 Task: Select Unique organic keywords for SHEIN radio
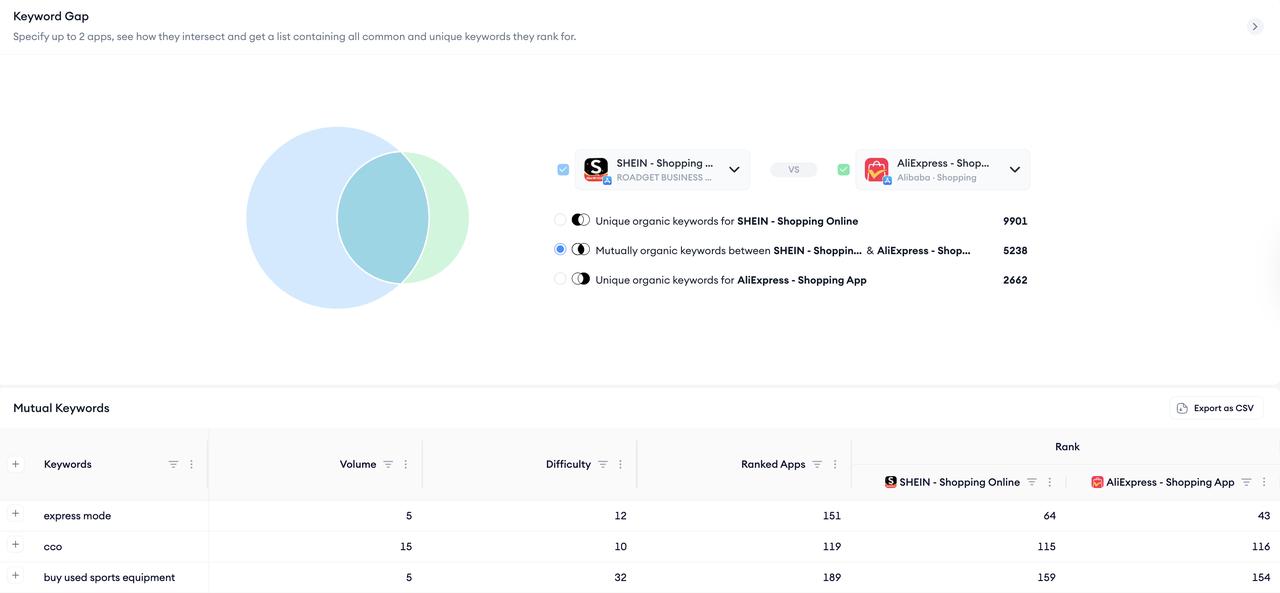[x=560, y=220]
